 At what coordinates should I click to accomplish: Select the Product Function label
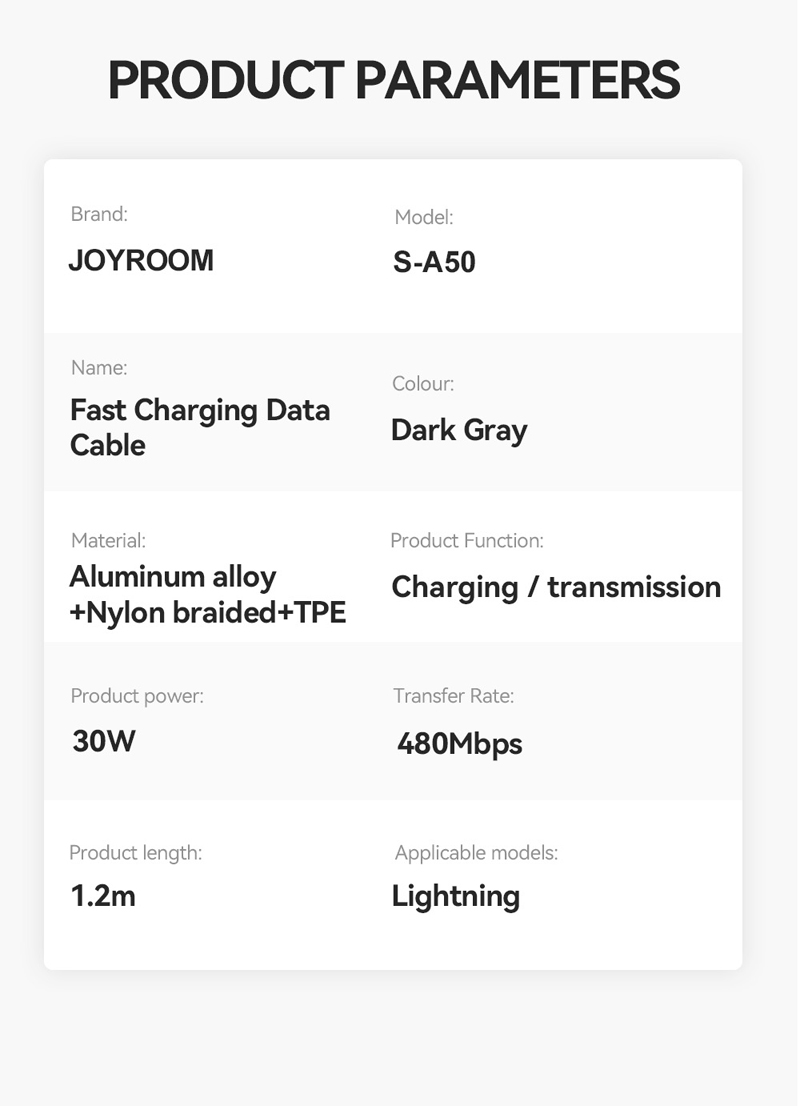click(467, 540)
